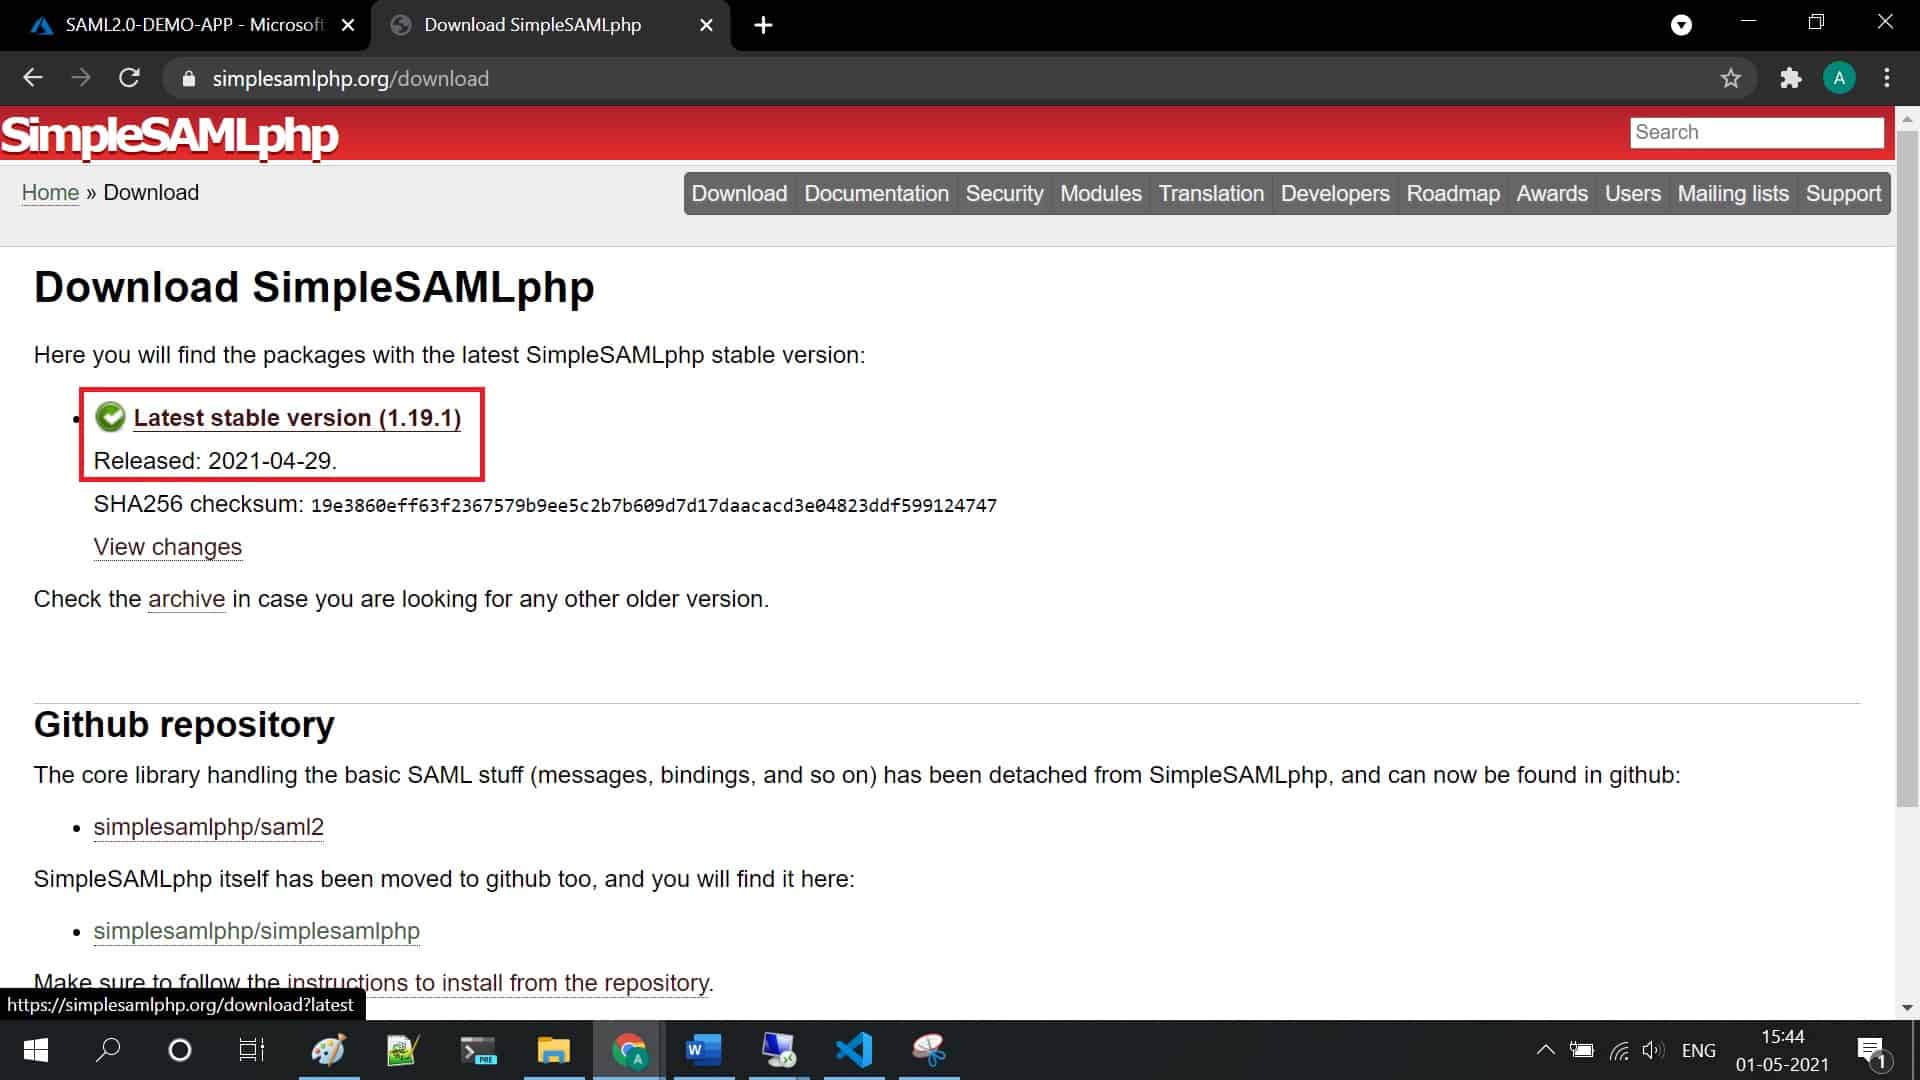This screenshot has width=1920, height=1080.
Task: Open a new browser tab with plus
Action: [763, 25]
